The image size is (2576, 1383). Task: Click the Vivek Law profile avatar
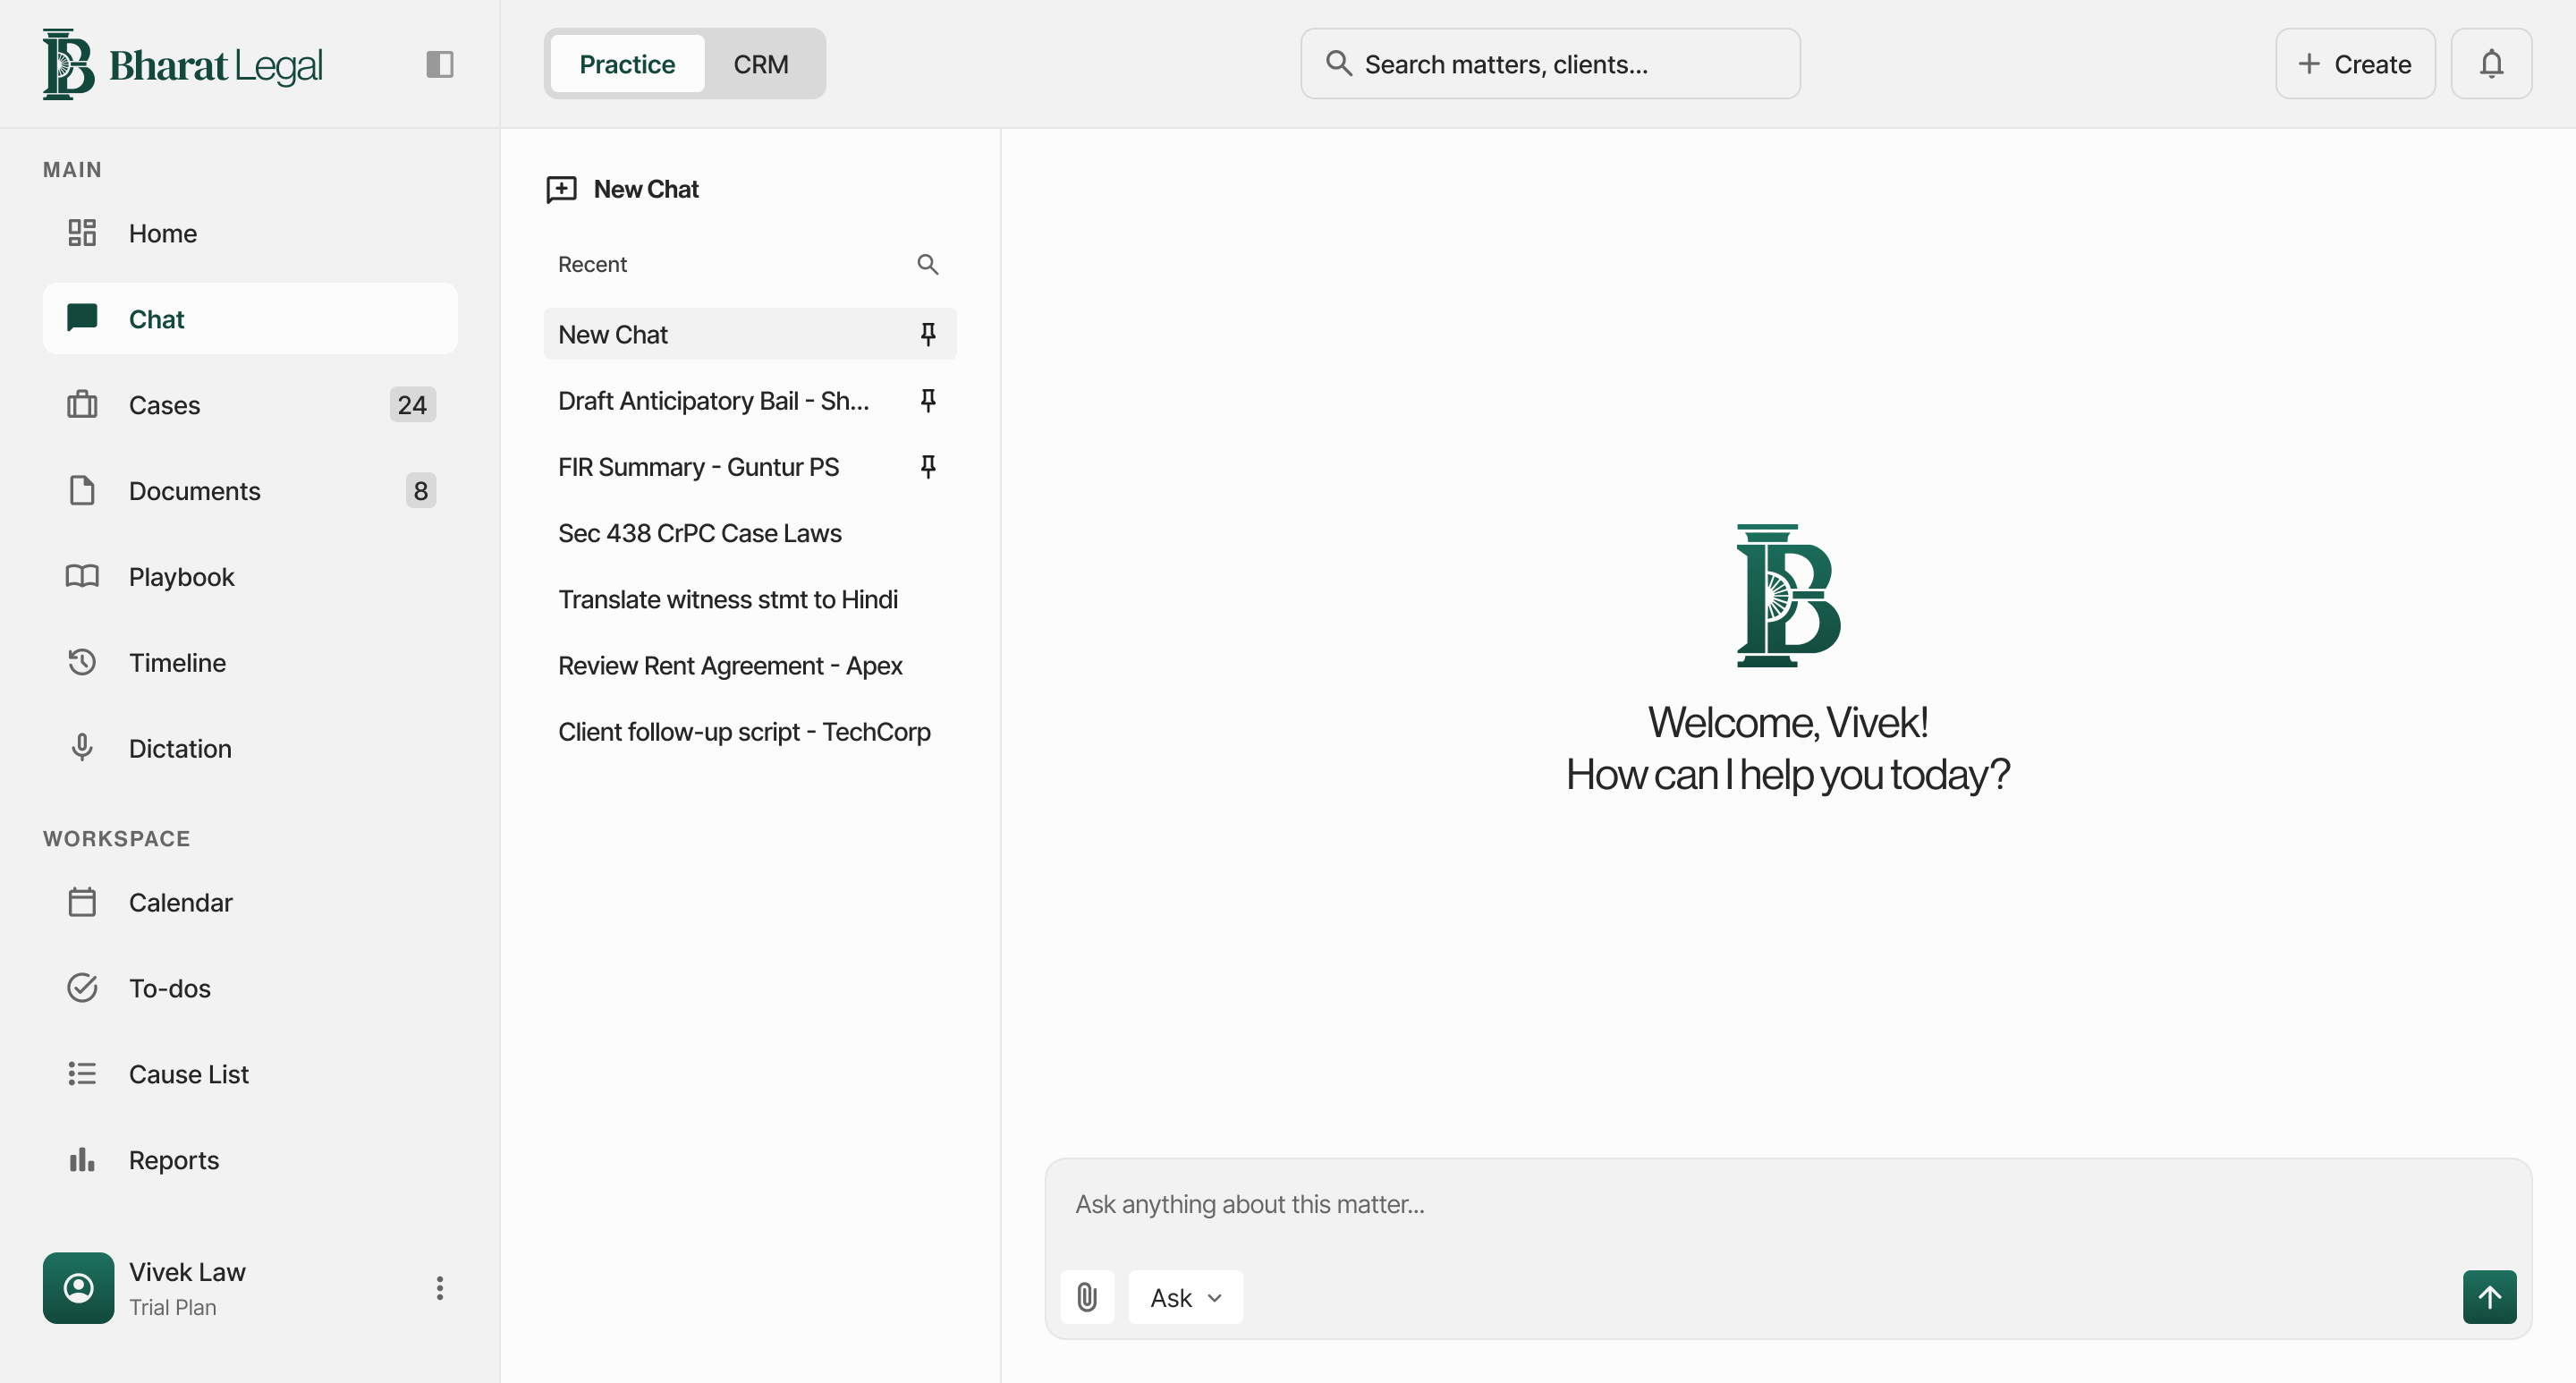pos(79,1288)
